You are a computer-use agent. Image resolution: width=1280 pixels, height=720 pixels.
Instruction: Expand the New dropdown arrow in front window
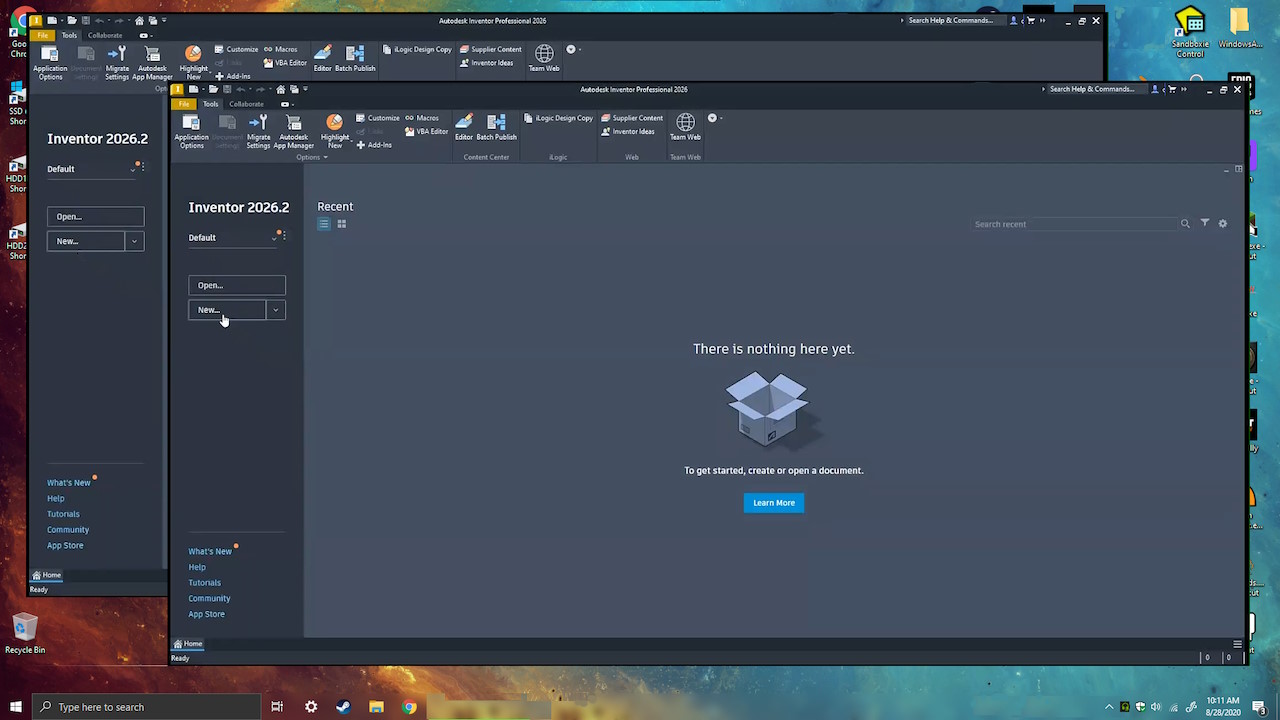click(x=275, y=310)
